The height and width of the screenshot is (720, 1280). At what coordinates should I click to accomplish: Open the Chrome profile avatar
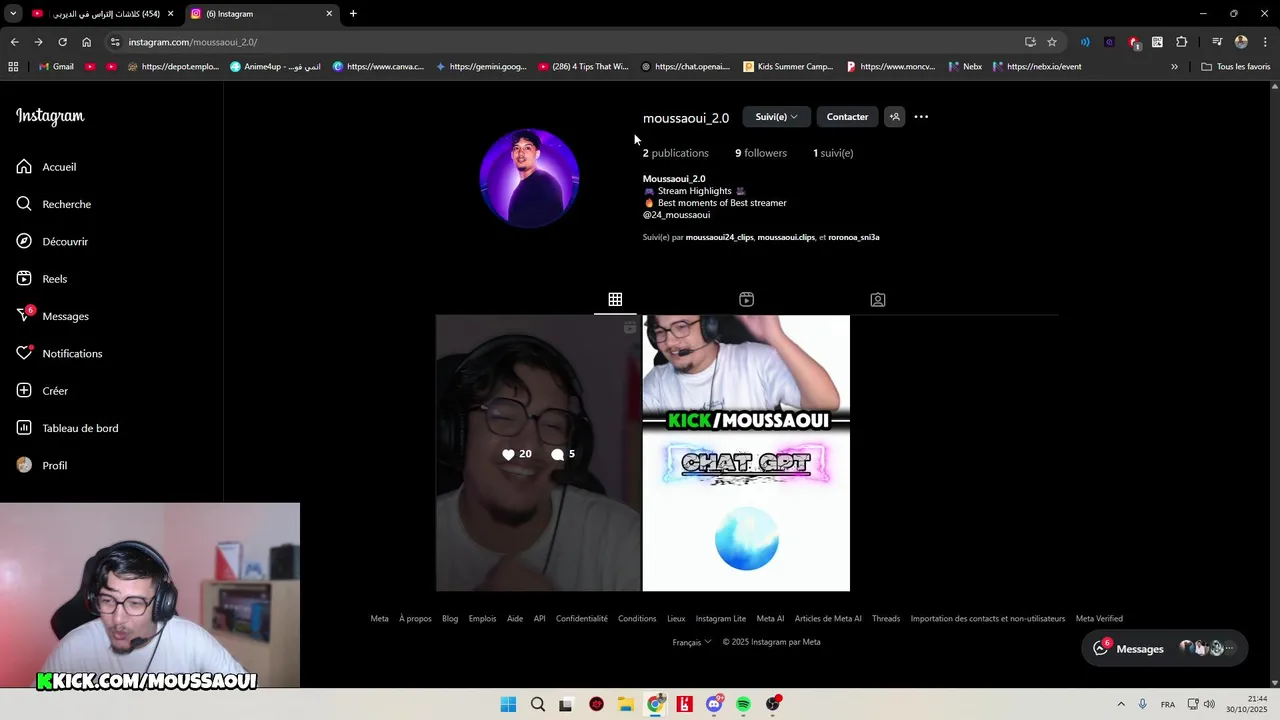click(x=1241, y=42)
